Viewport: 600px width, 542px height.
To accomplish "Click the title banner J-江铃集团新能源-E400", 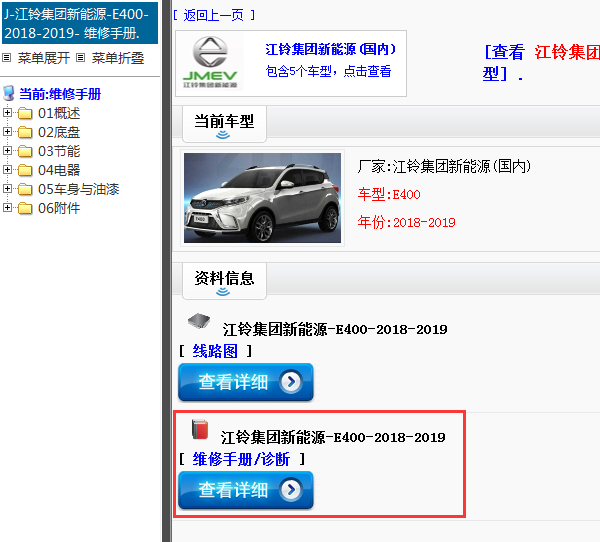I will [x=80, y=23].
